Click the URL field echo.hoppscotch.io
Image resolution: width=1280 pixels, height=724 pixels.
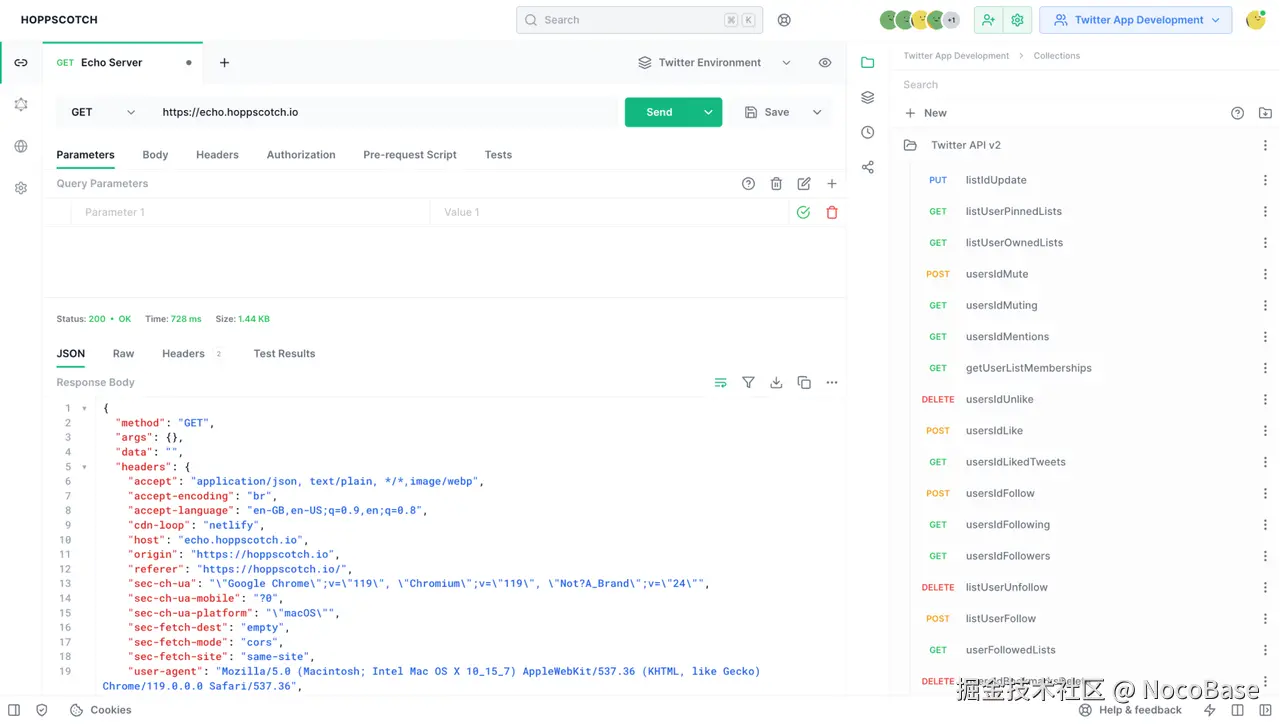(x=385, y=112)
